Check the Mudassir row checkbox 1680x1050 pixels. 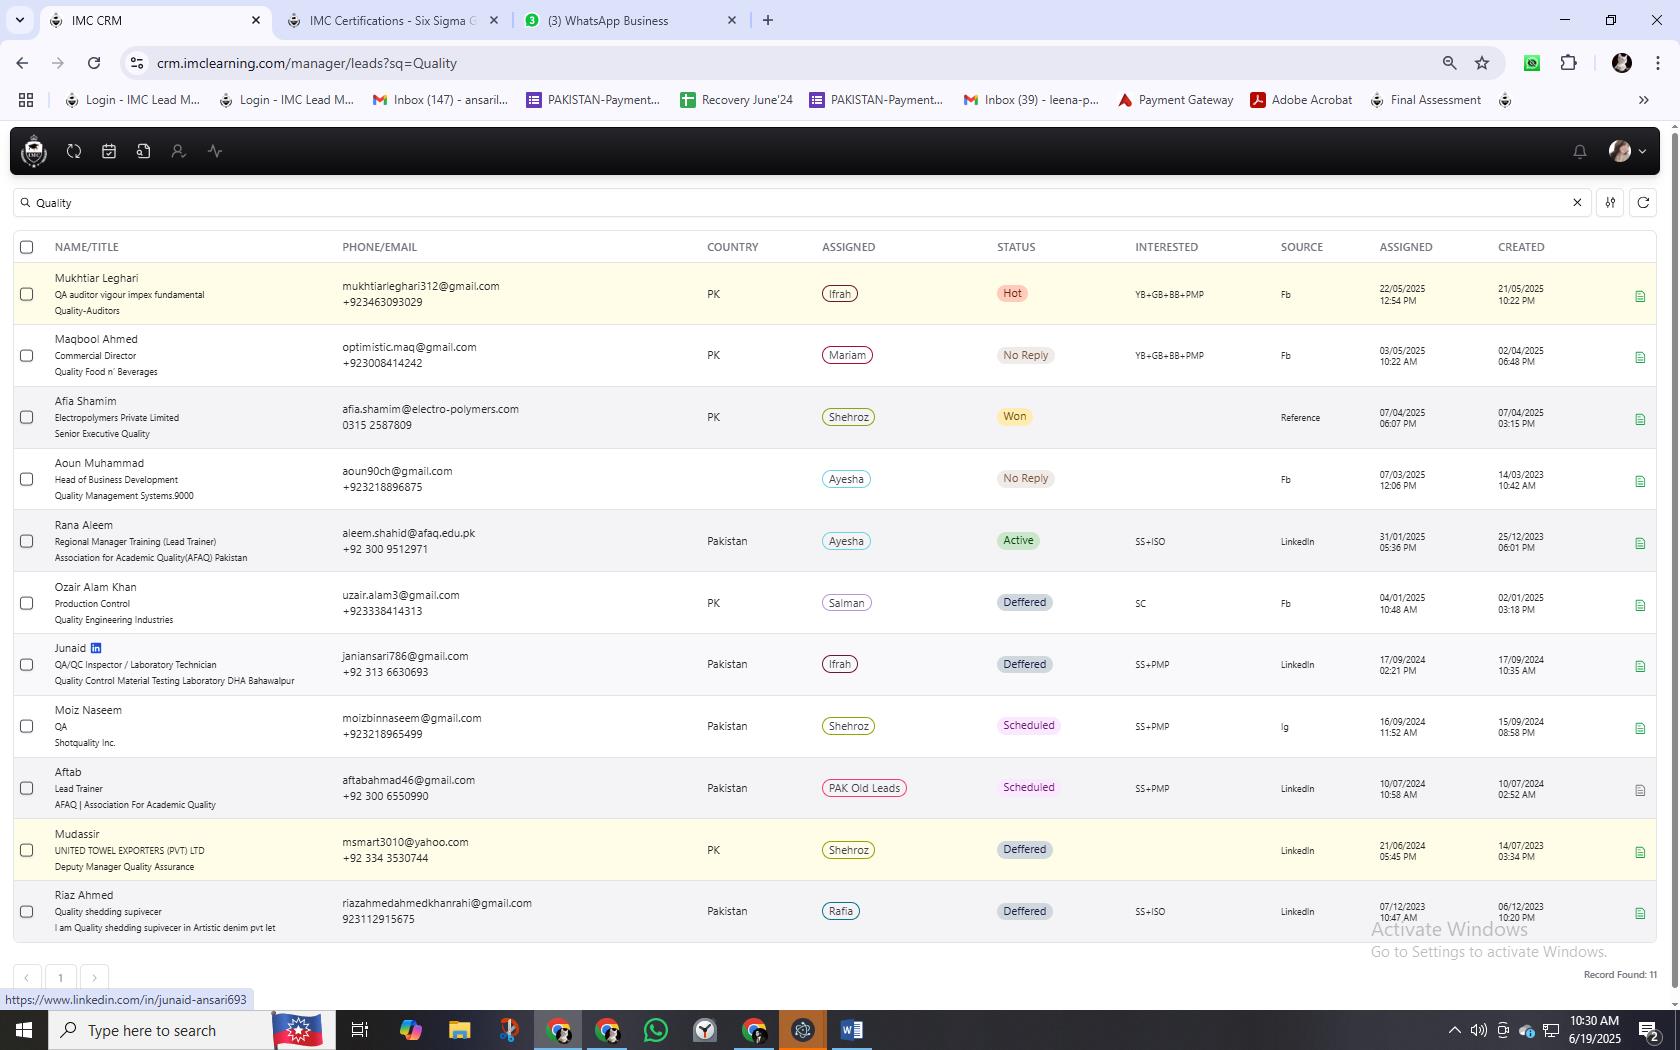27,850
